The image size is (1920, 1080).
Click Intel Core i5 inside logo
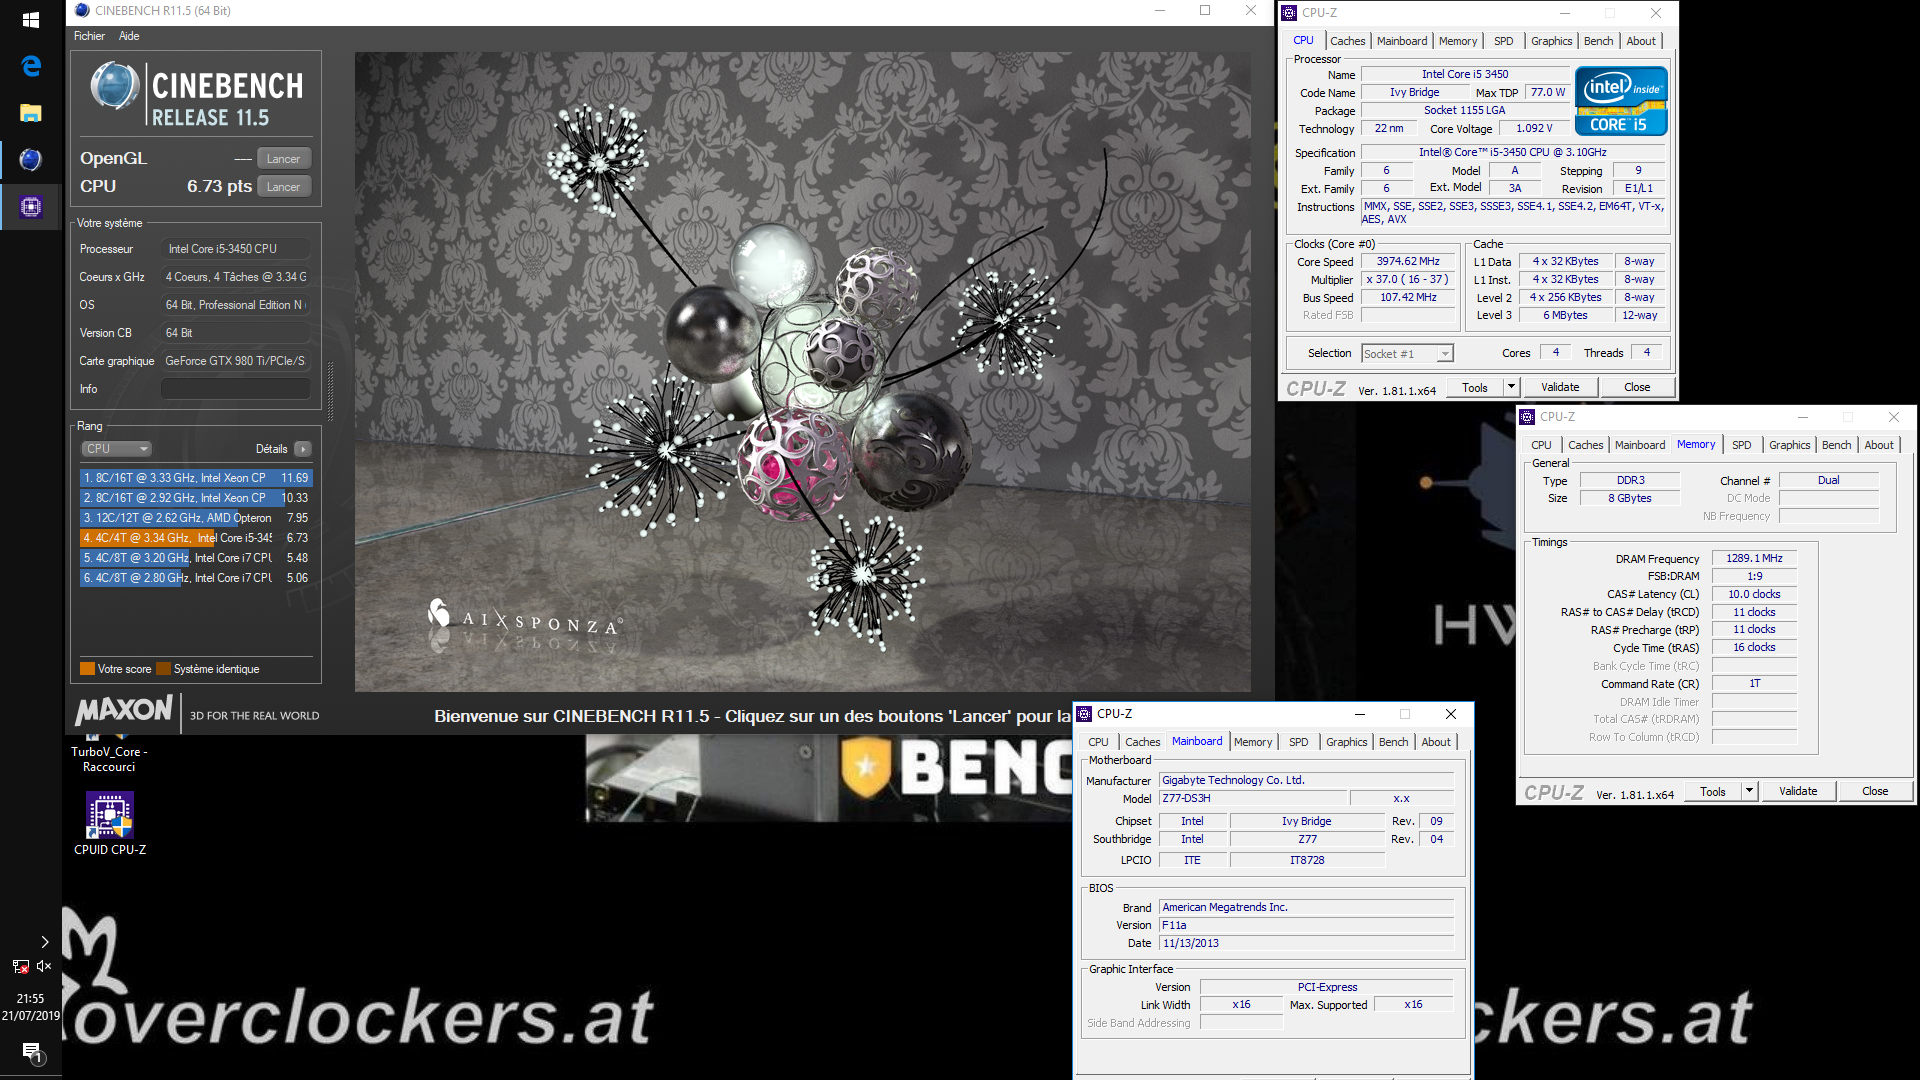point(1620,101)
